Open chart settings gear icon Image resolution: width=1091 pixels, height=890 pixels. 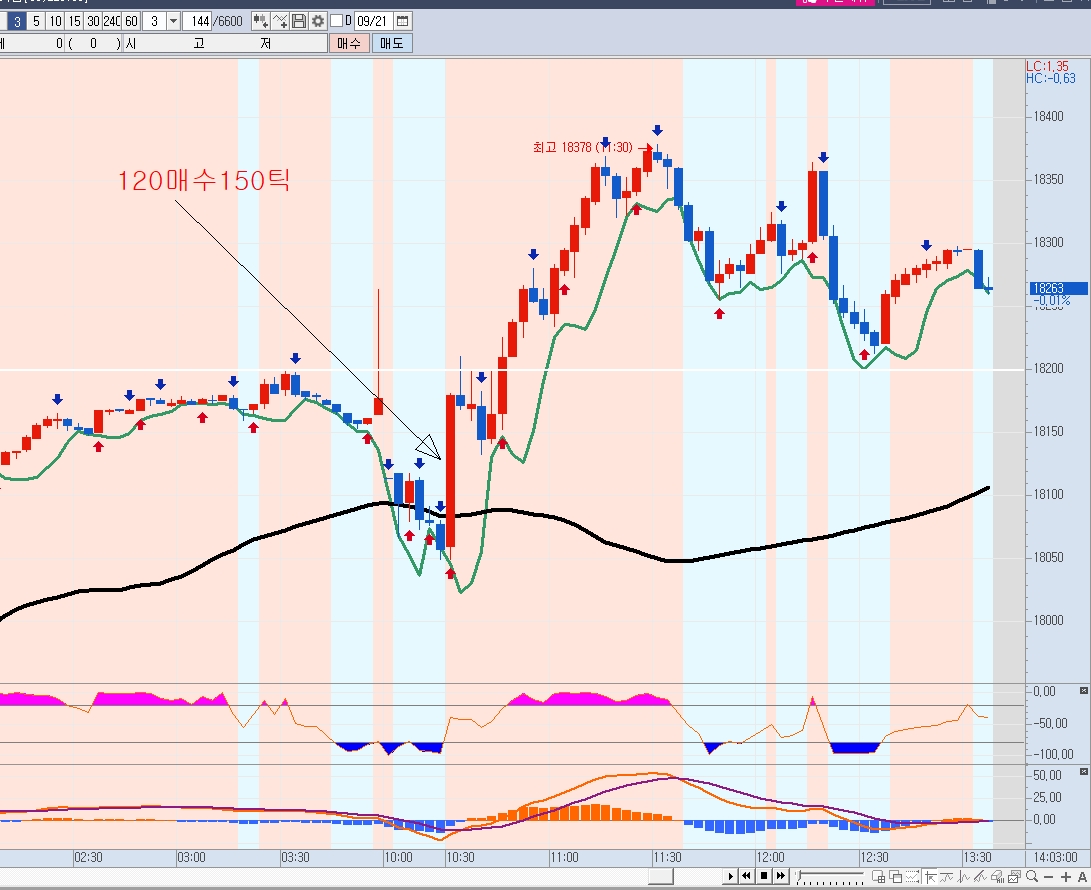point(317,20)
